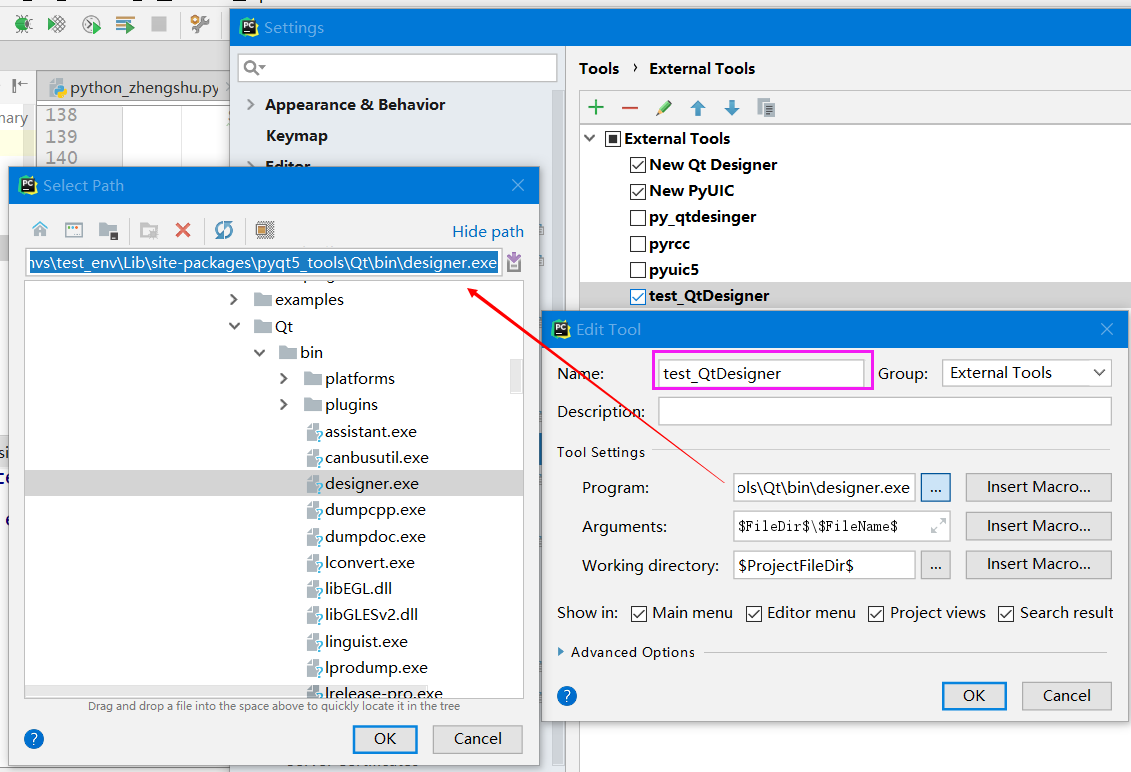Click the green plus Add tool icon

(596, 108)
